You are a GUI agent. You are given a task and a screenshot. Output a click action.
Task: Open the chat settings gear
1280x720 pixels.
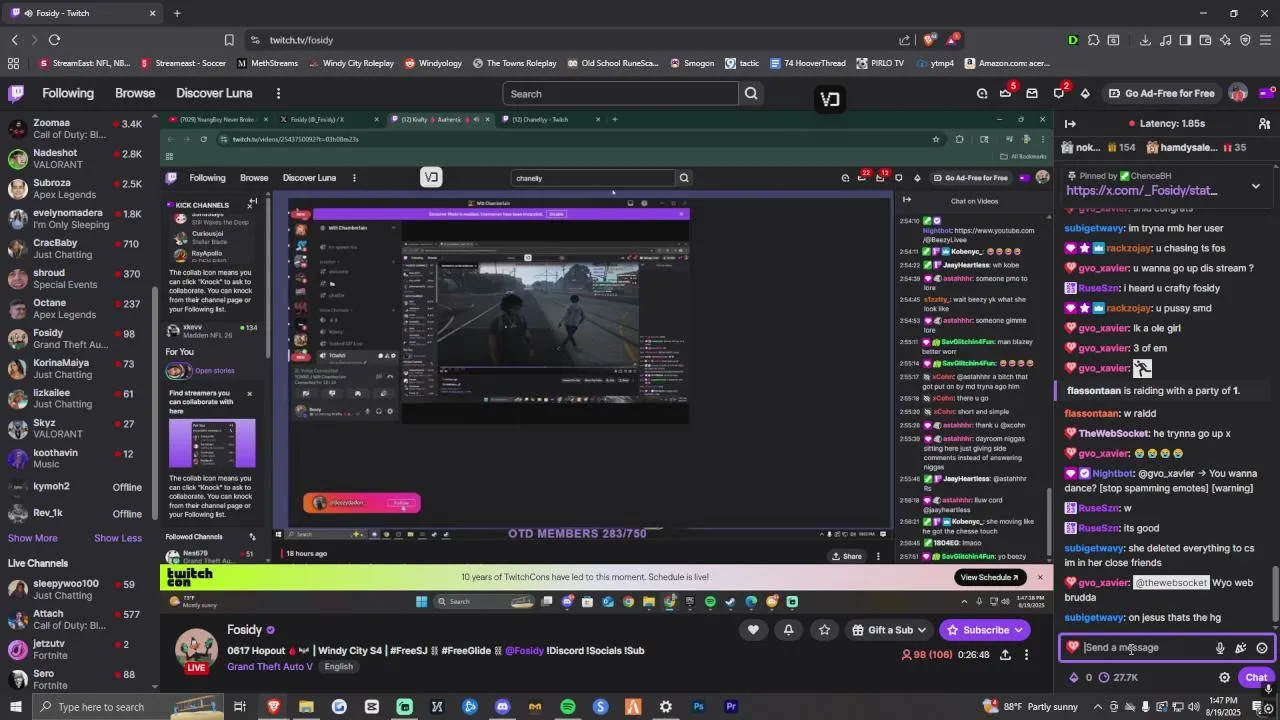coord(1224,677)
